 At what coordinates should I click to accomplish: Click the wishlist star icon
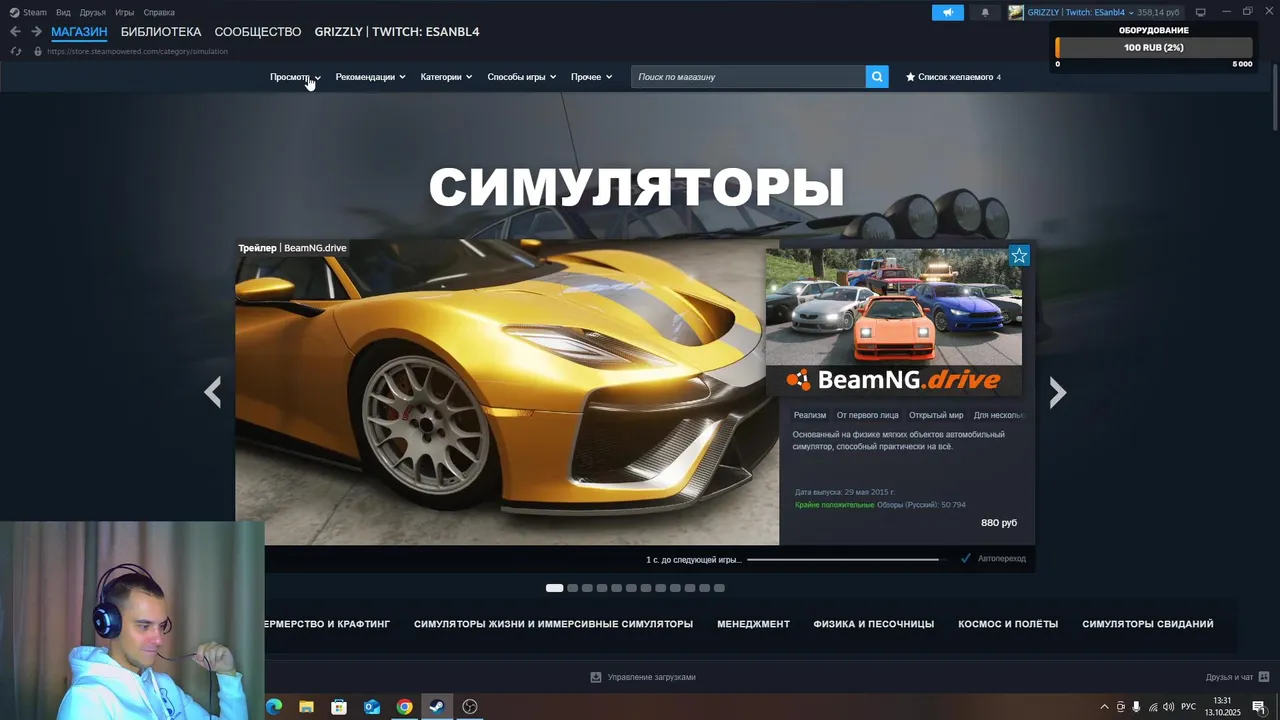(910, 77)
